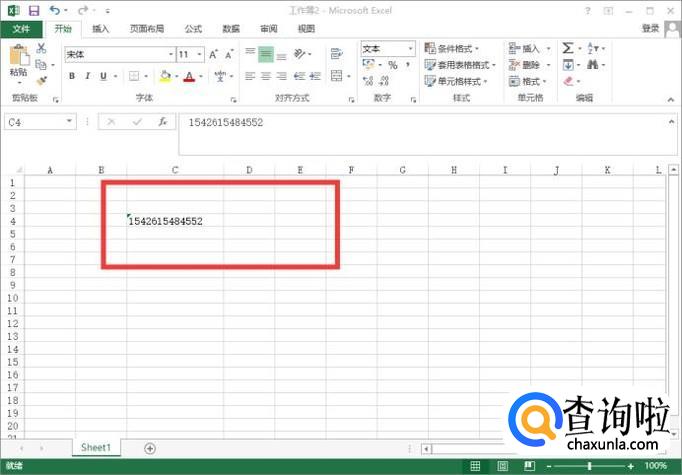
Task: Click the text orientation icon
Action: [300, 54]
